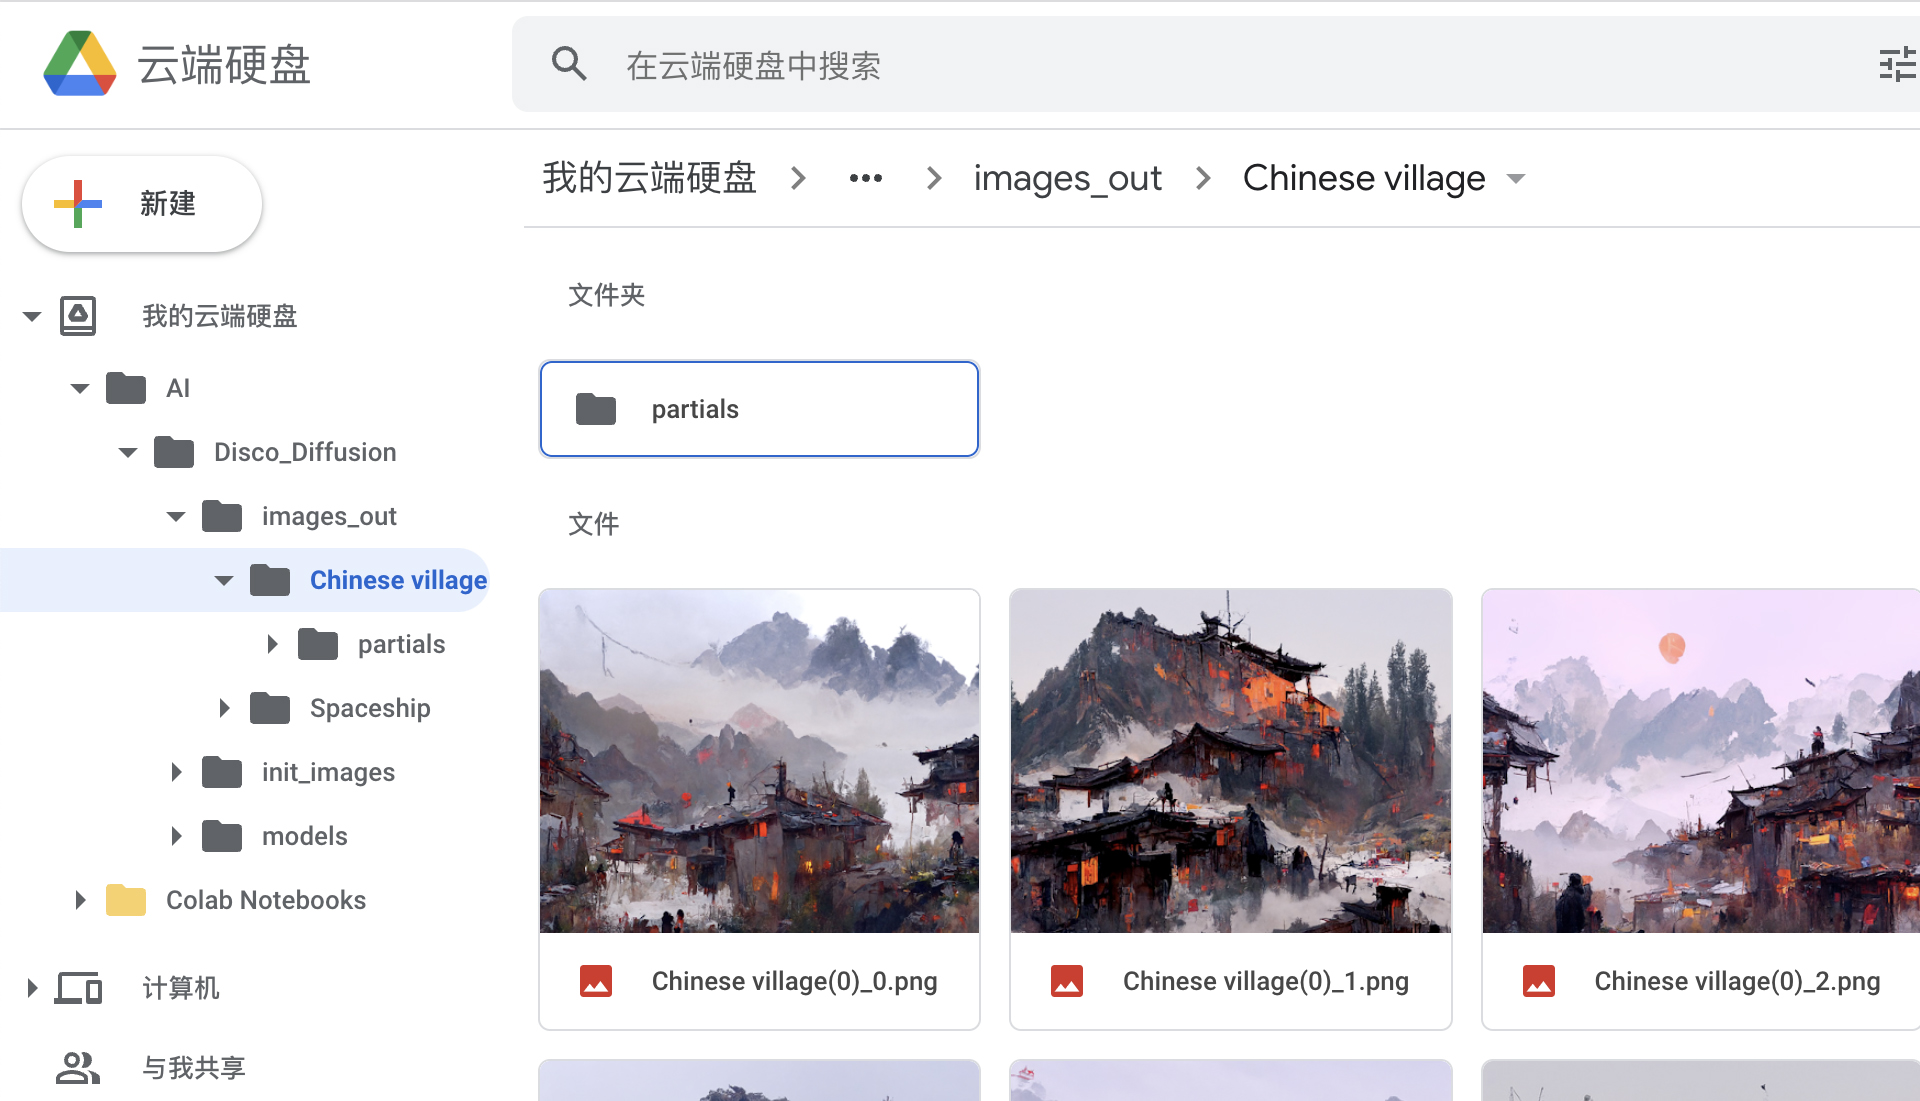Expand the models folder arrow
This screenshot has width=1920, height=1101.
click(x=176, y=836)
